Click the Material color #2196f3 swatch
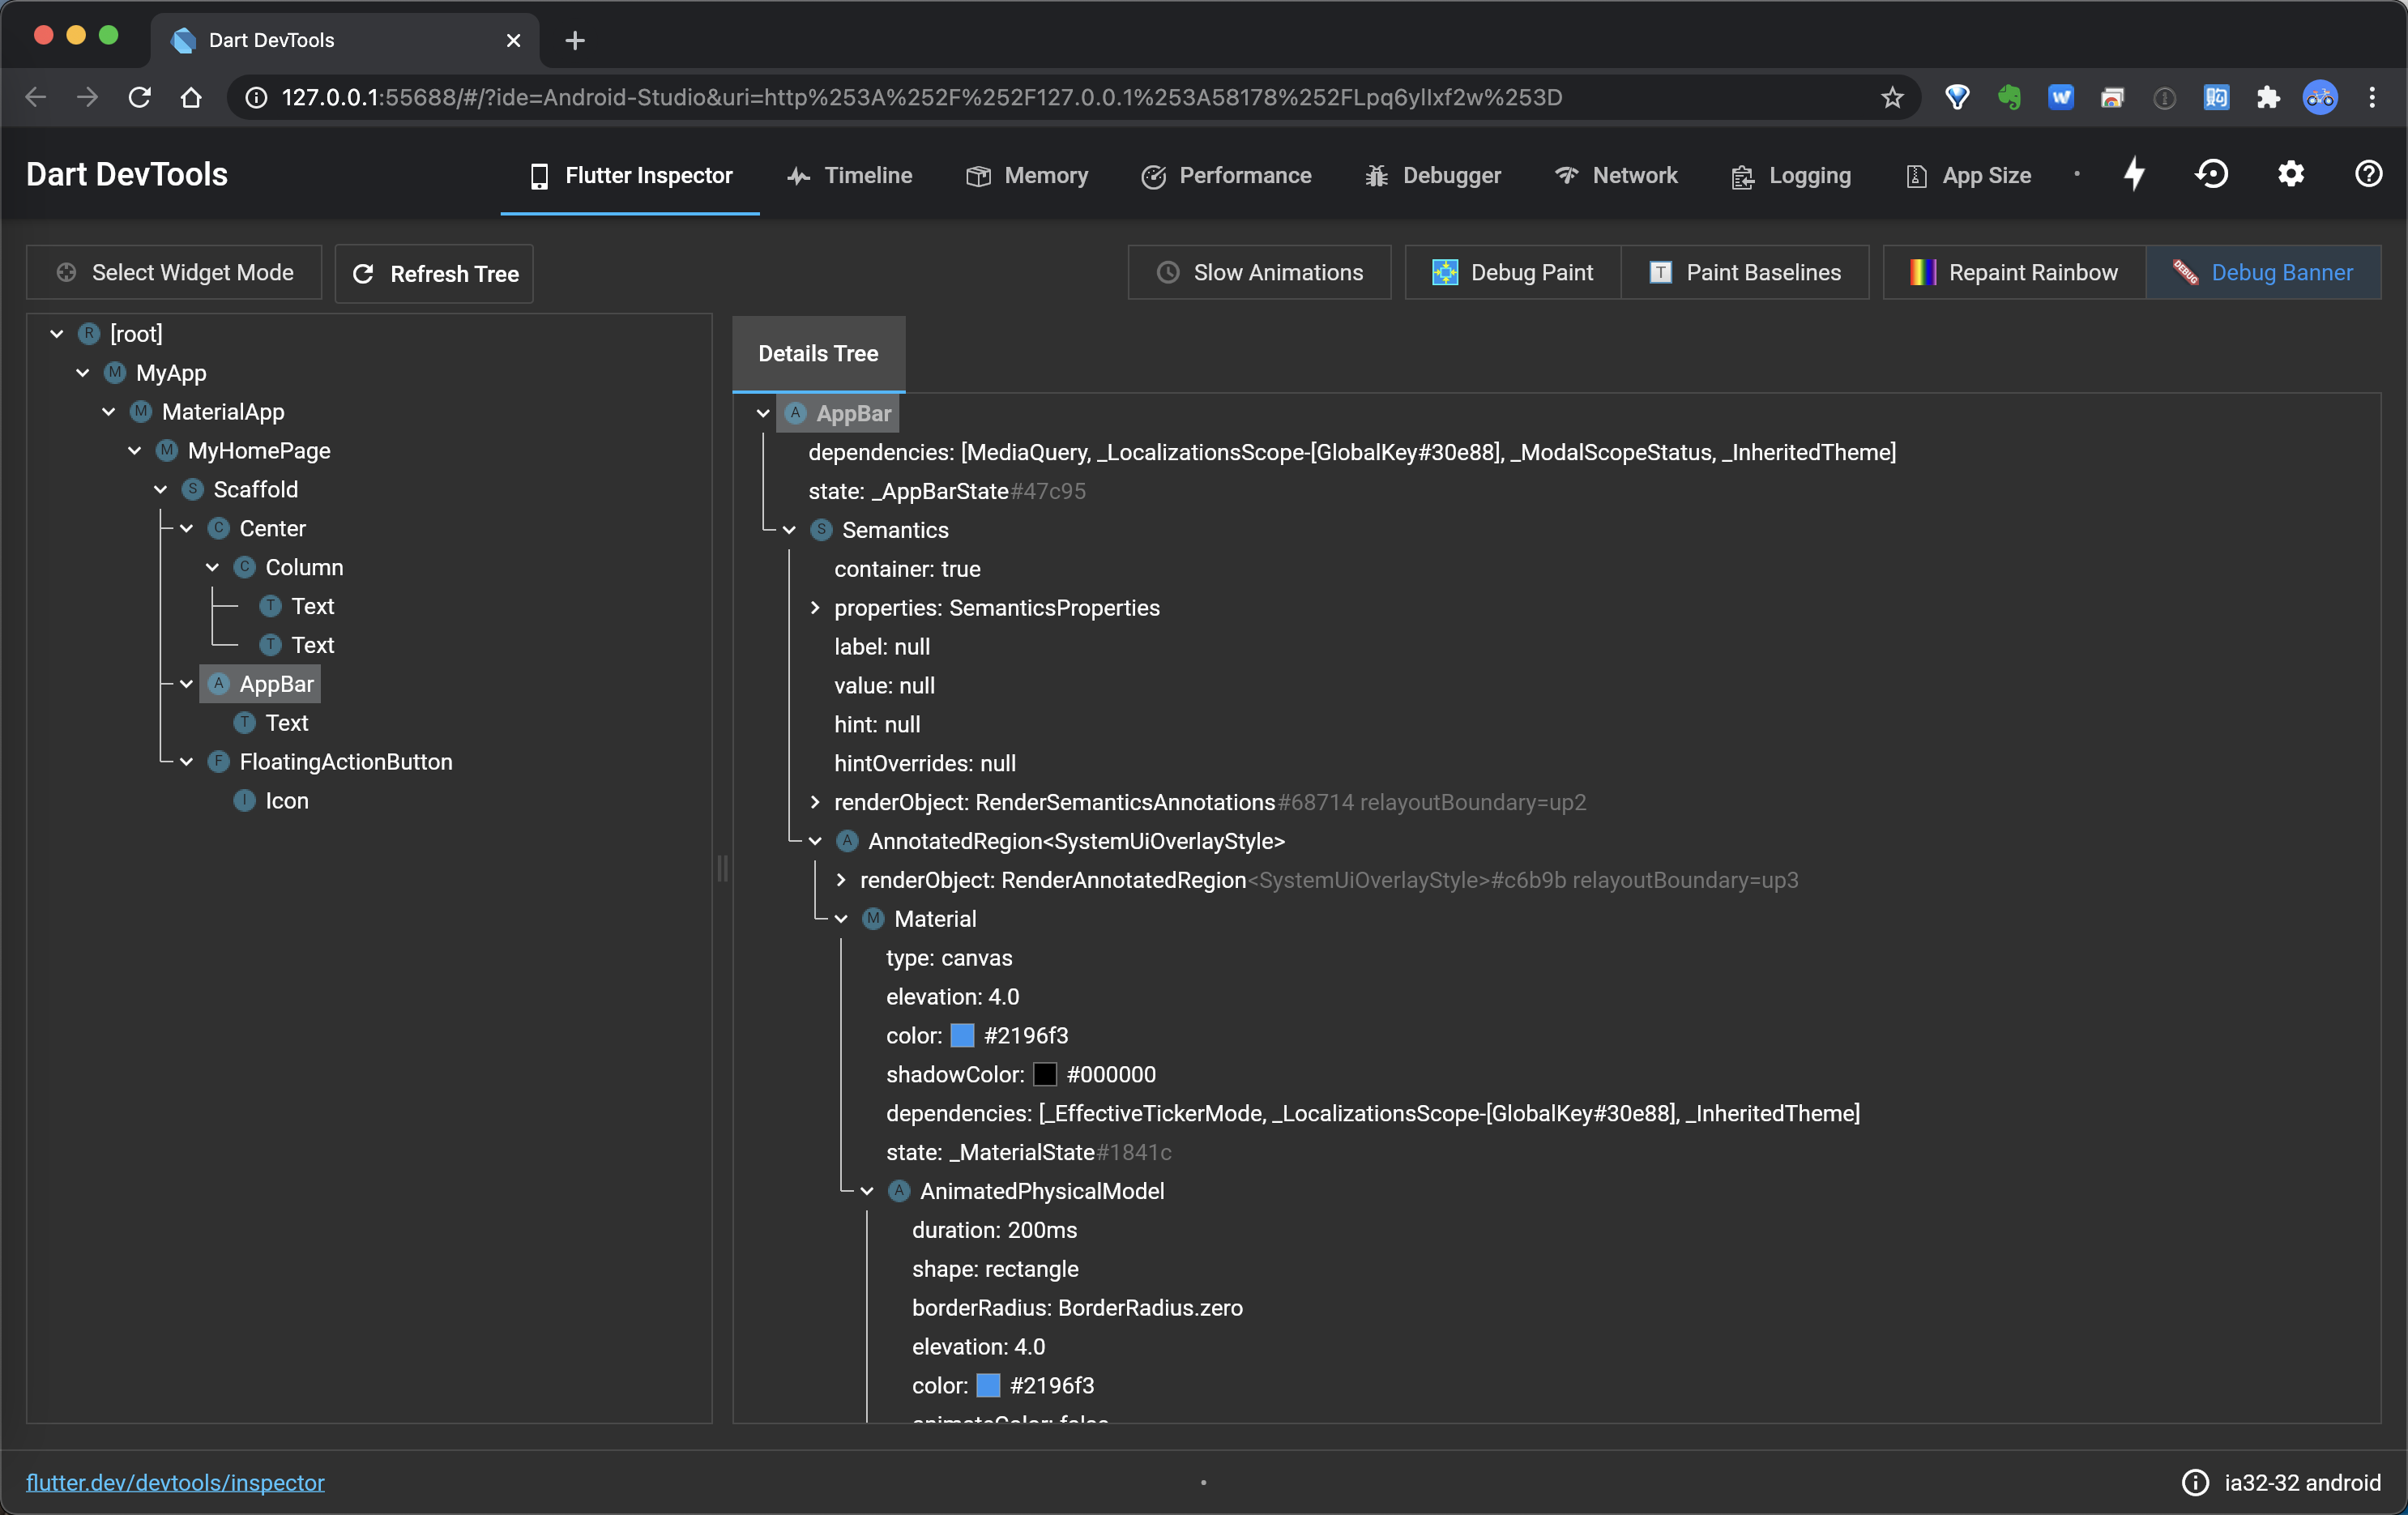The height and width of the screenshot is (1515, 2408). pyautogui.click(x=962, y=1035)
